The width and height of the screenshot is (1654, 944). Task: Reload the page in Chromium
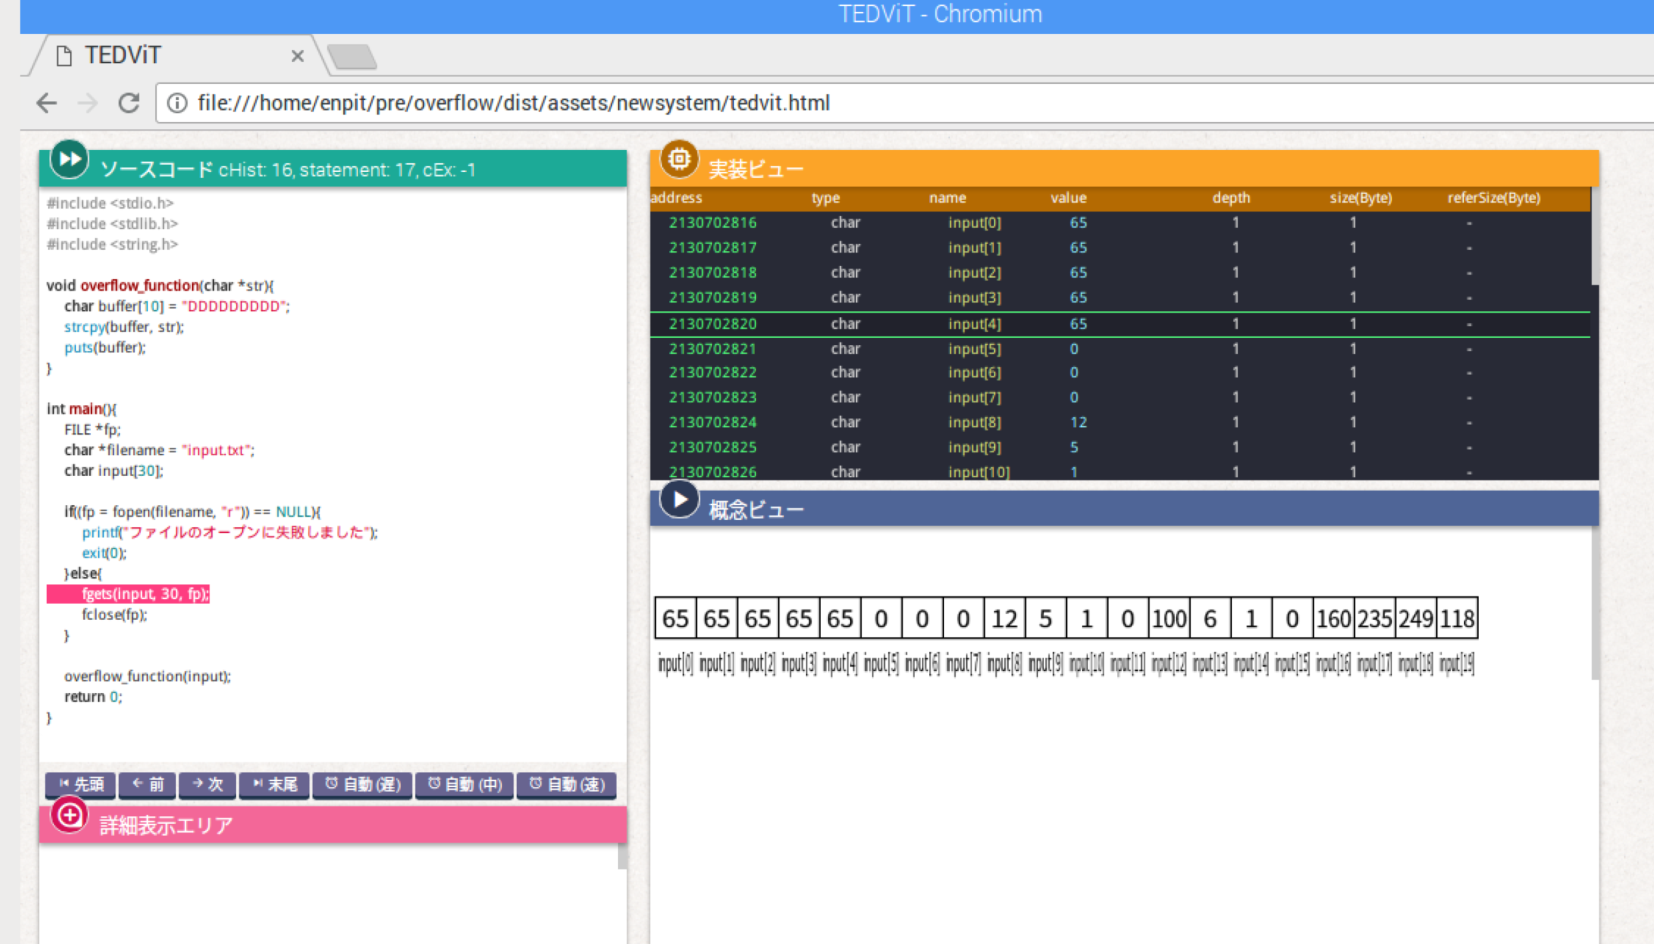click(129, 103)
